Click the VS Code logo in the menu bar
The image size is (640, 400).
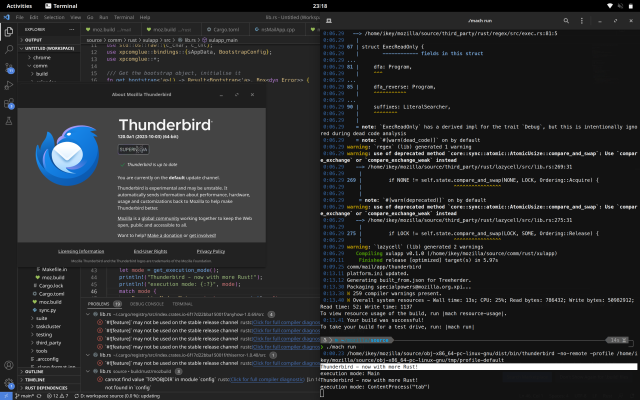6,17
